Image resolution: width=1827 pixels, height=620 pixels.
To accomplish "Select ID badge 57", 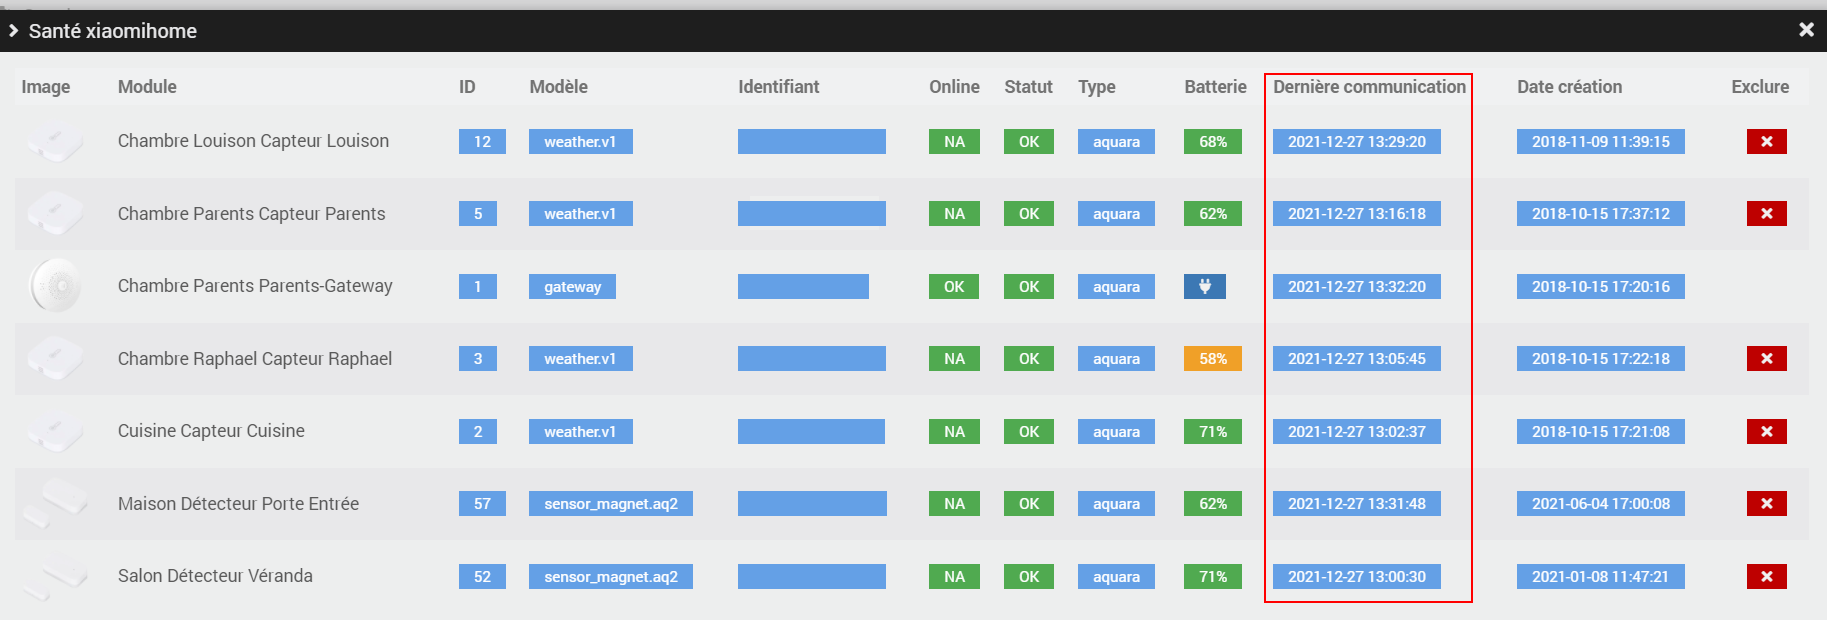I will point(482,504).
